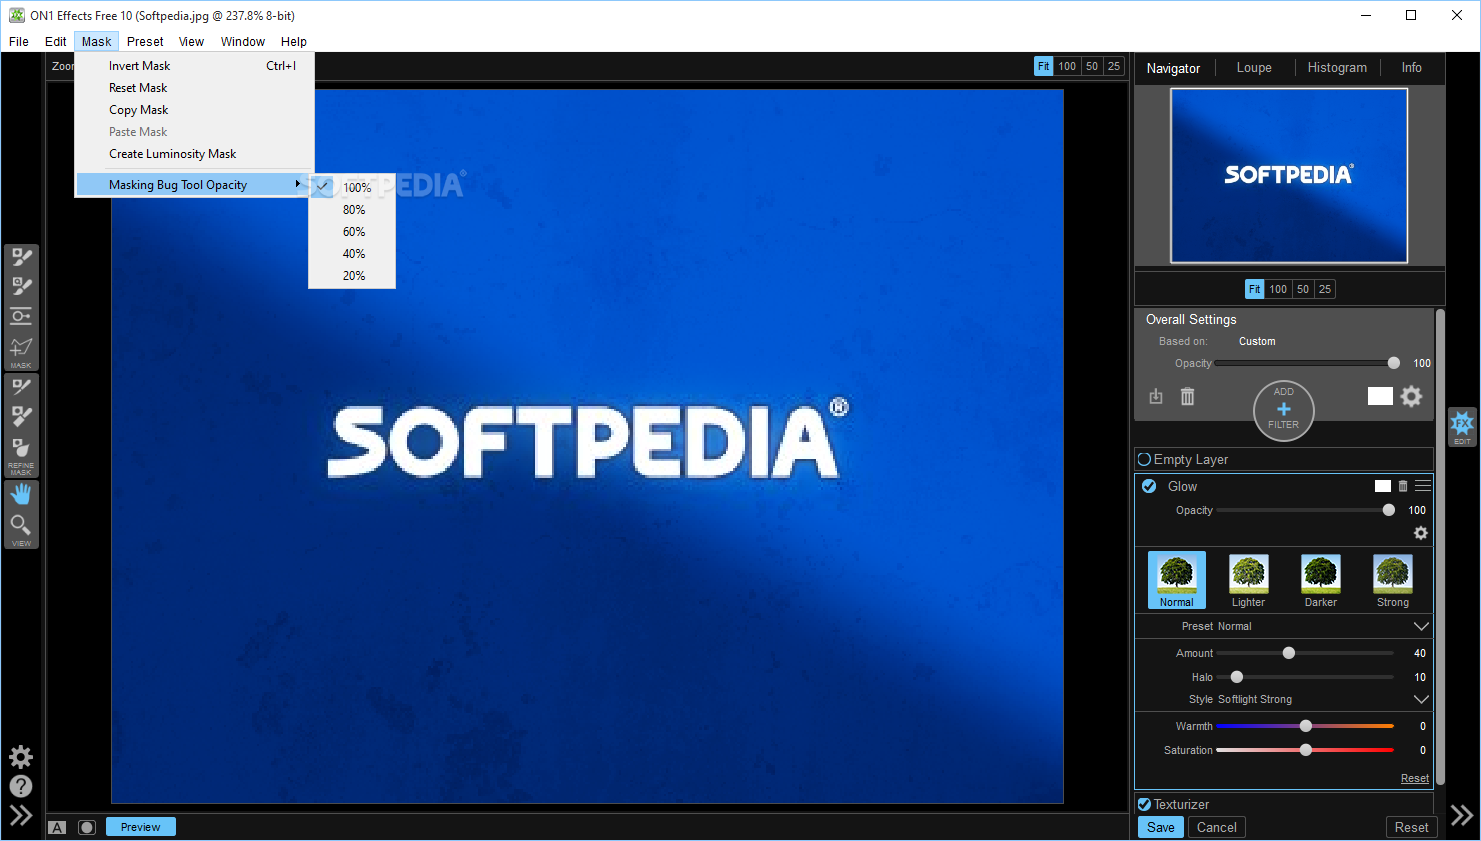Click the Reset link in Glow panel
Screen dimensions: 1481x841
coord(1415,778)
